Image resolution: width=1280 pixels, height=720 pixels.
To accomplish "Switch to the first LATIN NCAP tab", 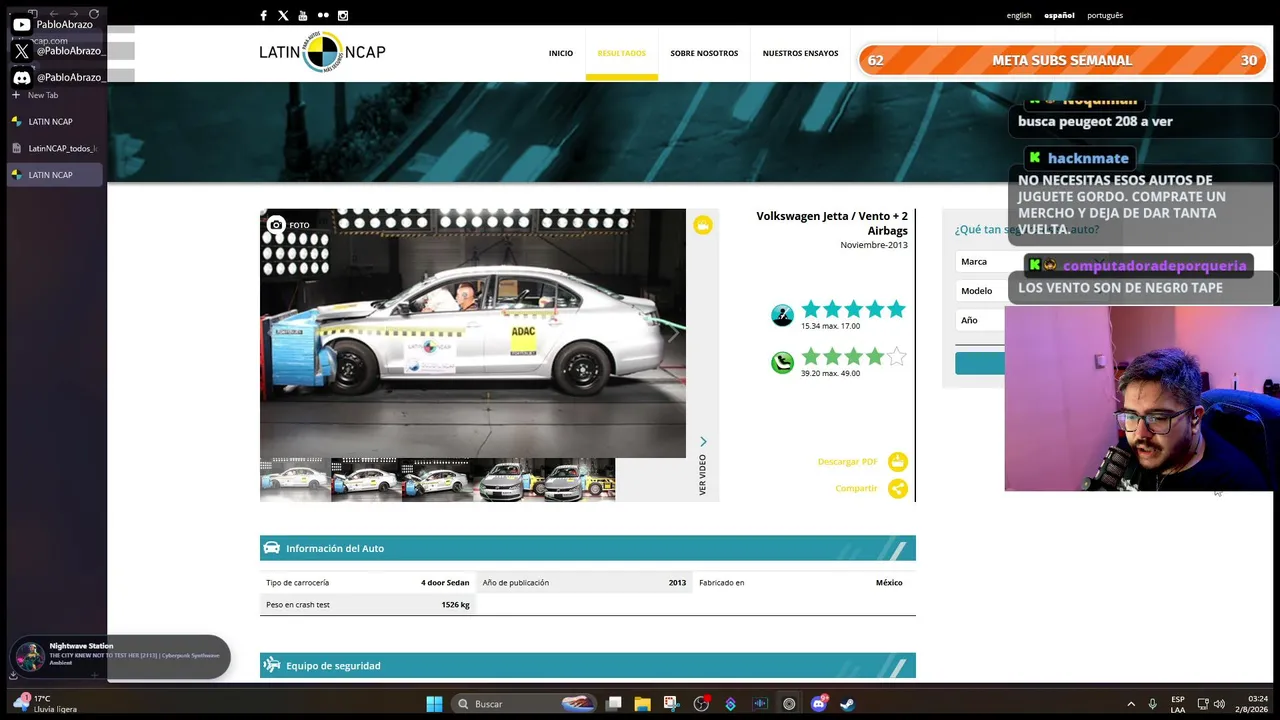I will (x=55, y=122).
